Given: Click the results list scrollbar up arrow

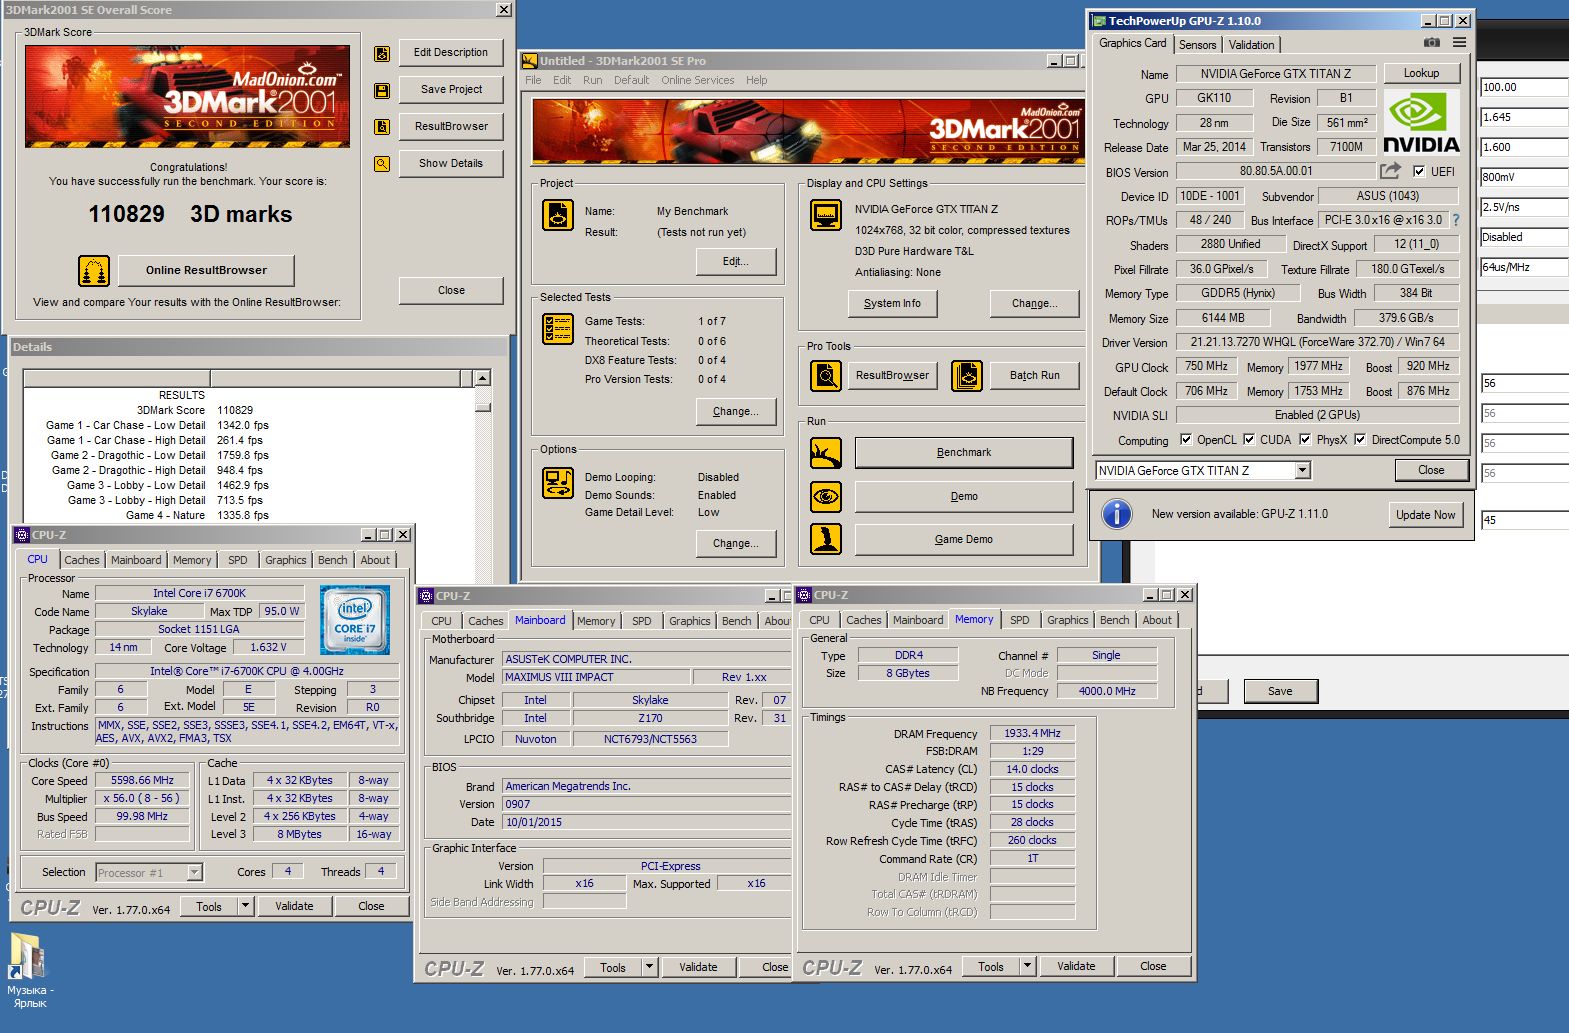Looking at the screenshot, I should tap(483, 378).
